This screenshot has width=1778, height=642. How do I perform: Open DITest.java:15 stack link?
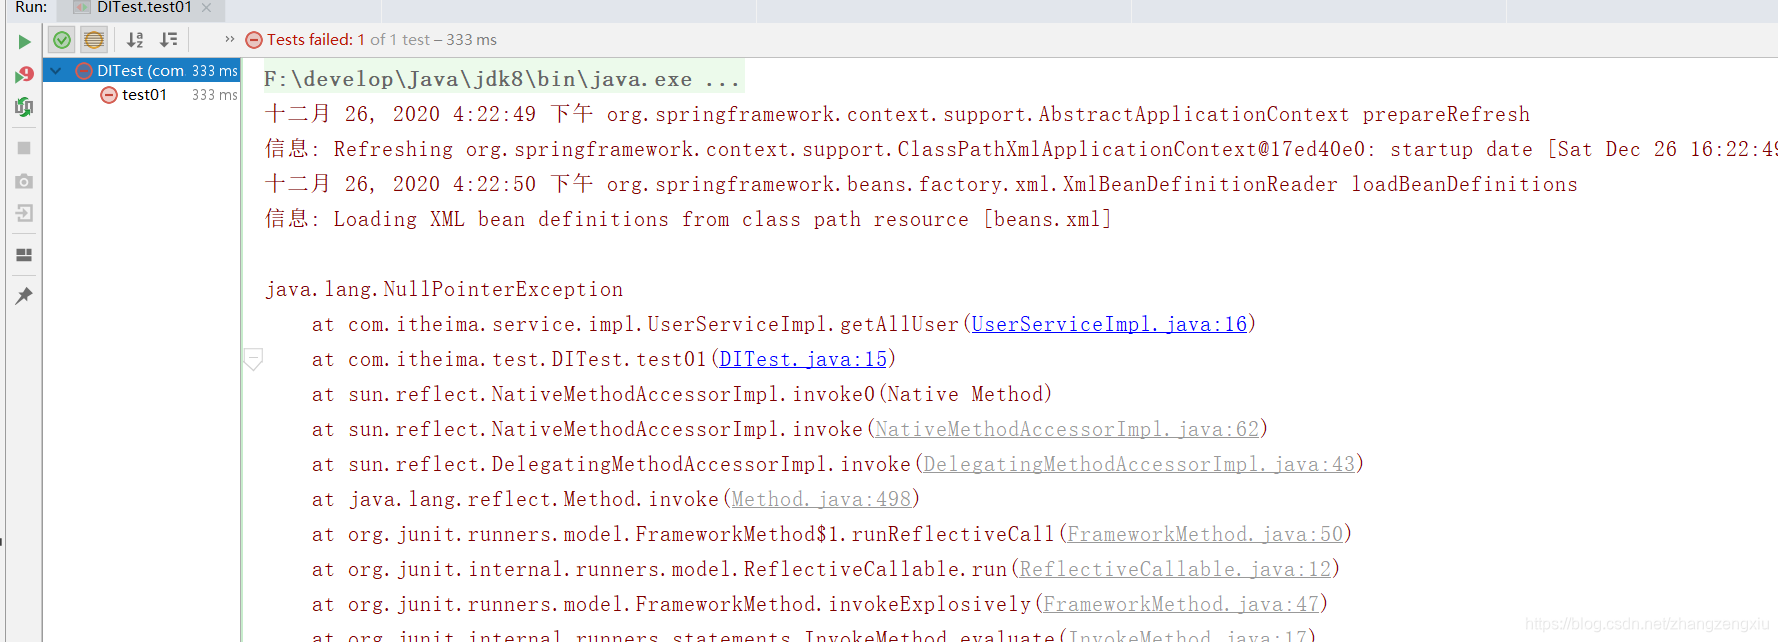pyautogui.click(x=803, y=359)
